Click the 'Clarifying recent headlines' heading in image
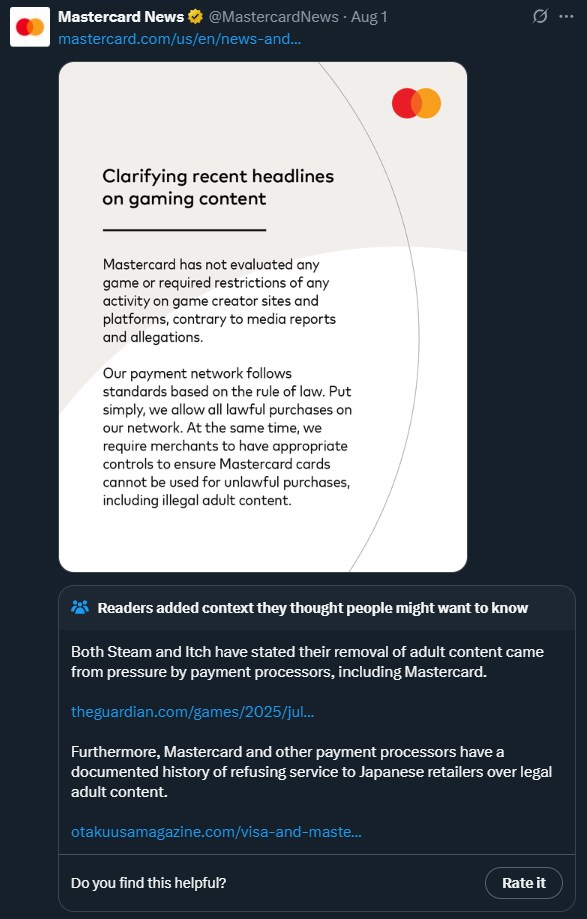This screenshot has height=919, width=587. tap(219, 187)
